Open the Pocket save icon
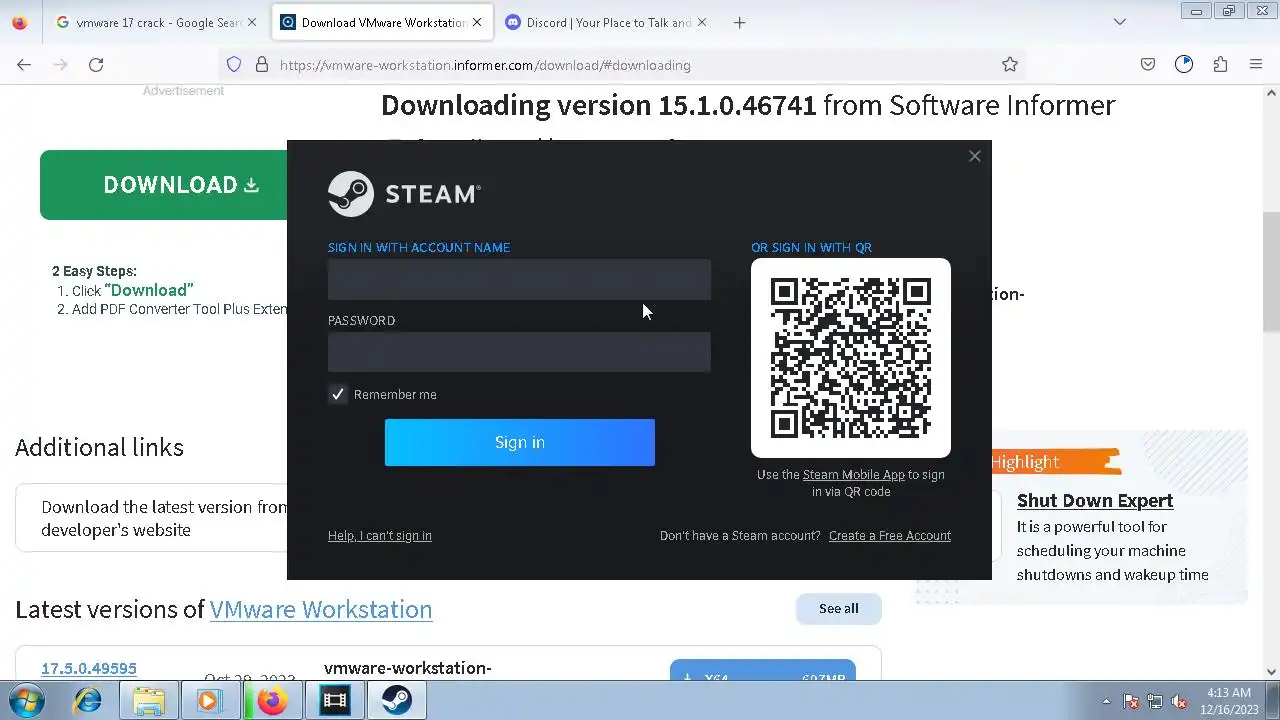The image size is (1280, 720). tap(1148, 65)
